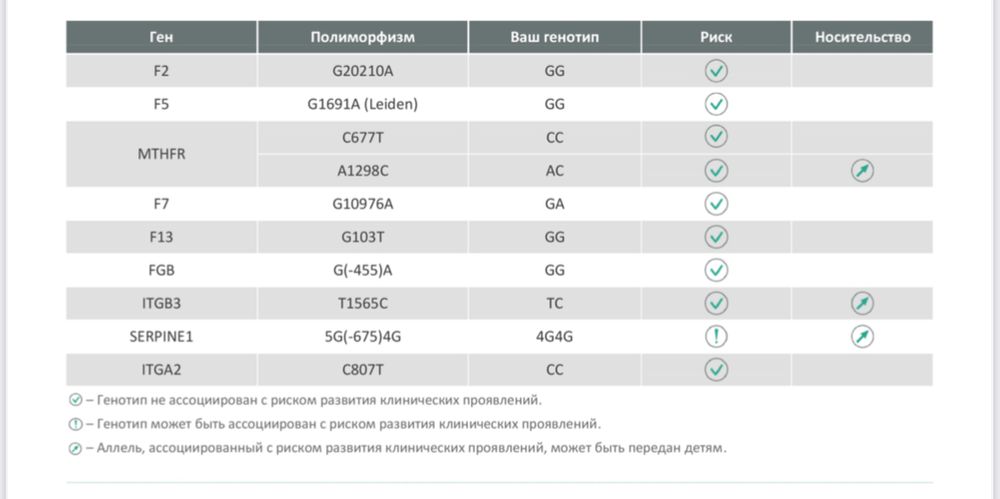This screenshot has height=499, width=1000.
Task: Click the risk checkmark for C677T polymorphism
Action: (716, 137)
